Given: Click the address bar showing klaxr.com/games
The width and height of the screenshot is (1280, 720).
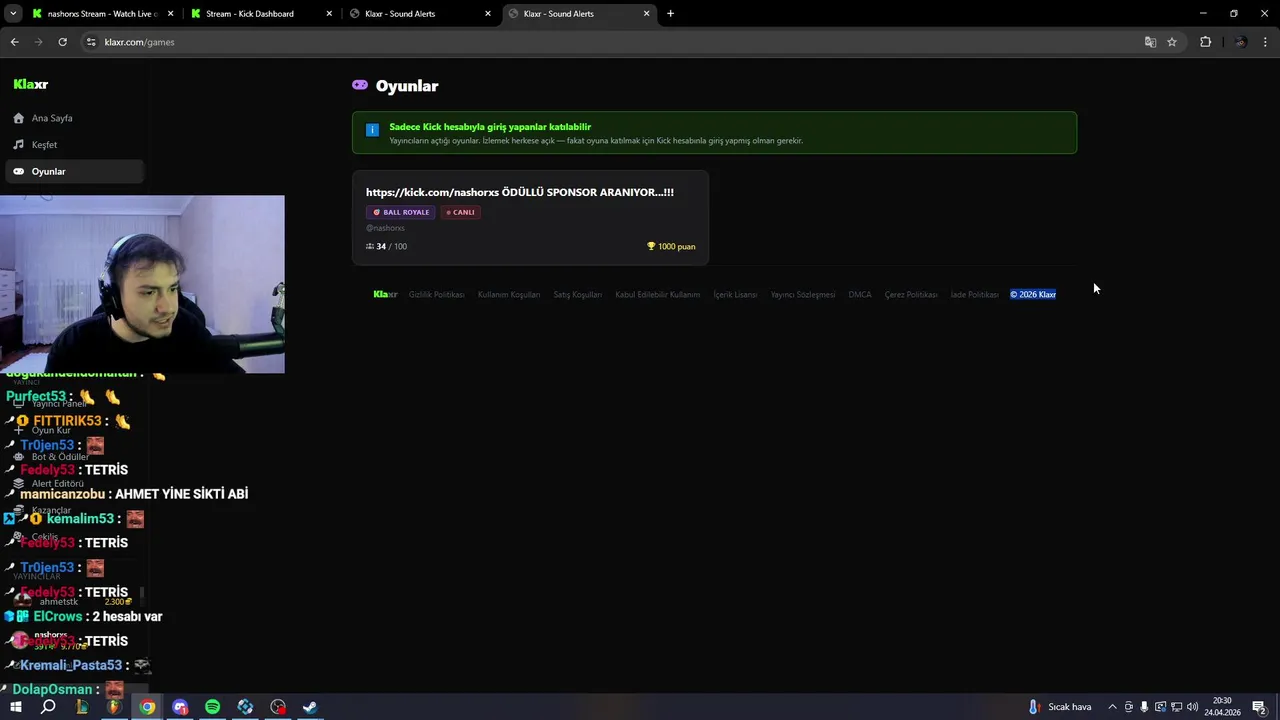Looking at the screenshot, I should 610,42.
